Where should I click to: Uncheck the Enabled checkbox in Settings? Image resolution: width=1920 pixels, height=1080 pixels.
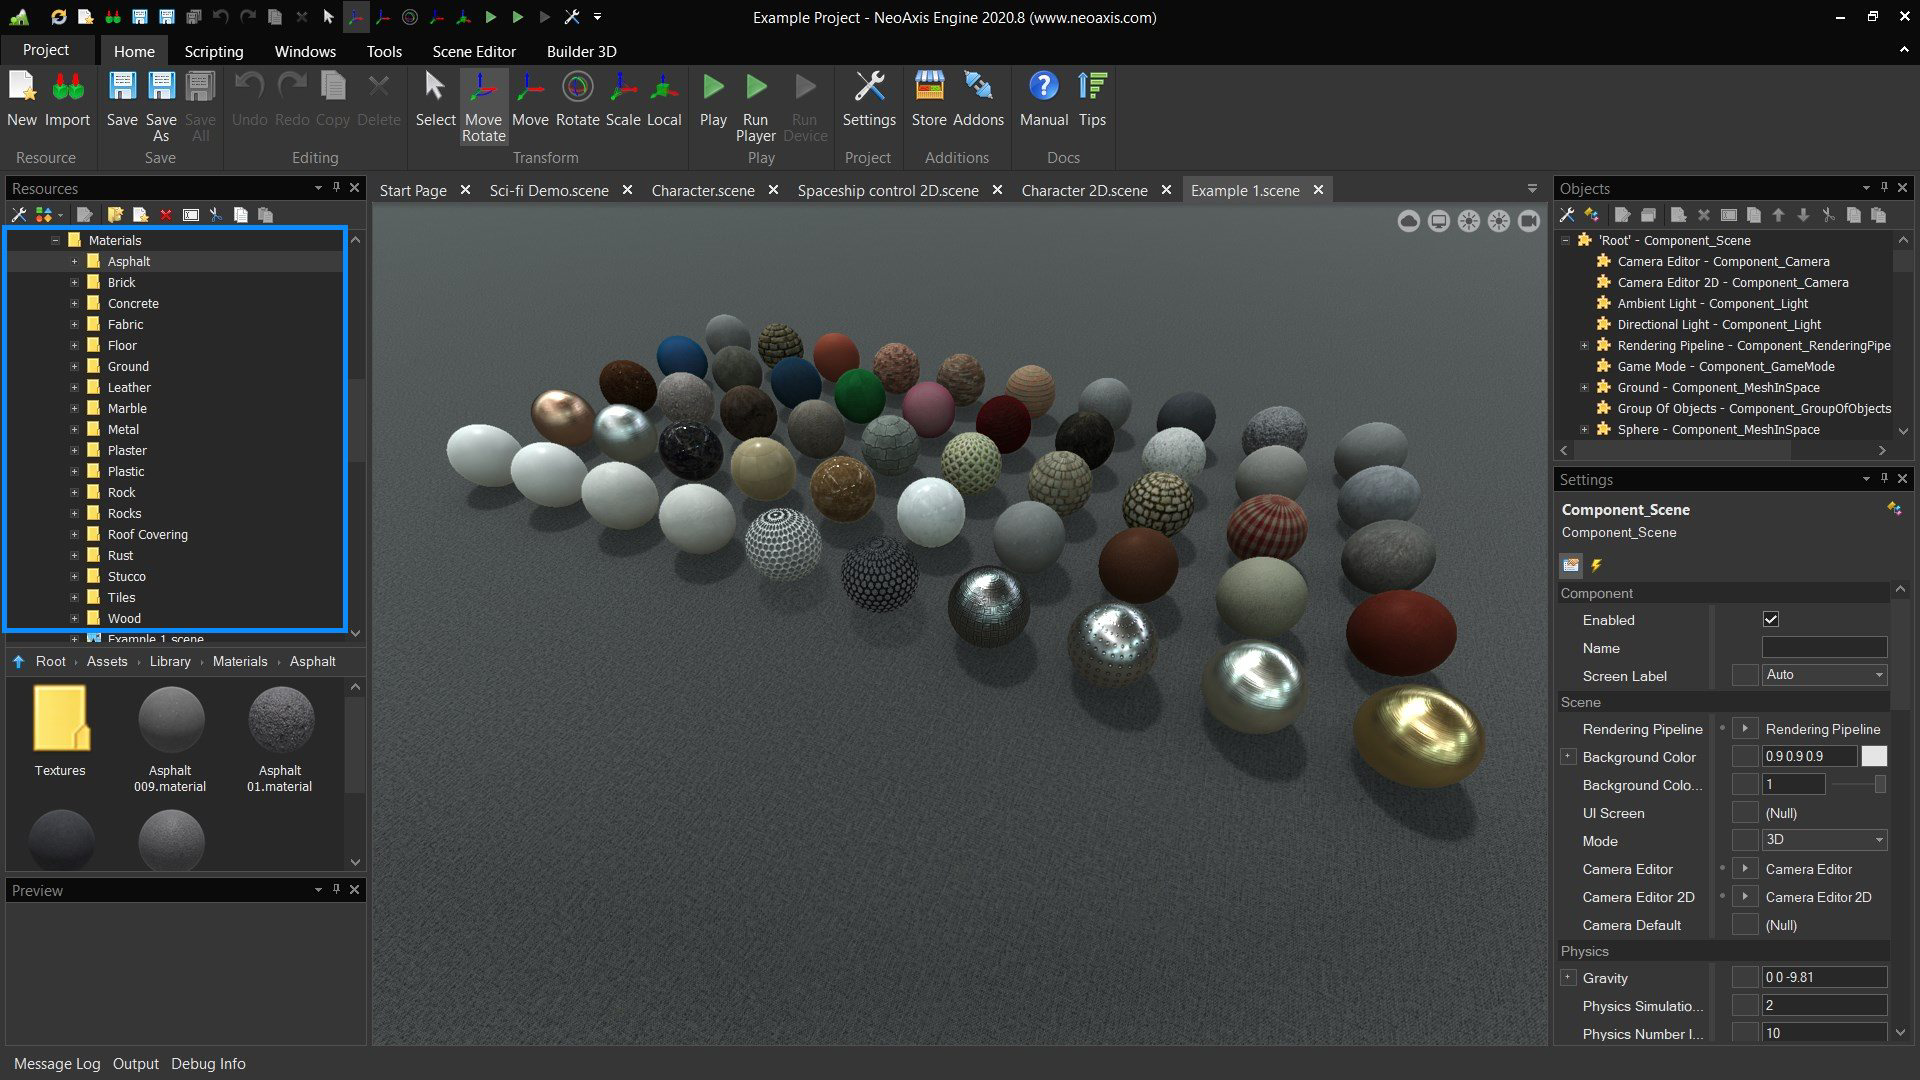[1771, 619]
